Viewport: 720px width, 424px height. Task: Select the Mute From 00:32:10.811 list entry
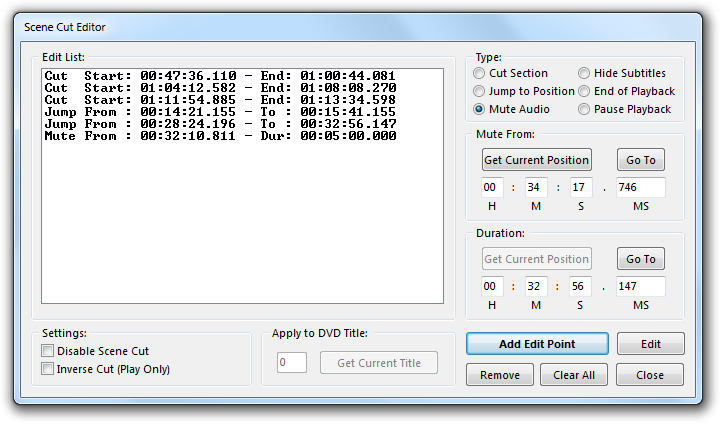click(x=220, y=136)
